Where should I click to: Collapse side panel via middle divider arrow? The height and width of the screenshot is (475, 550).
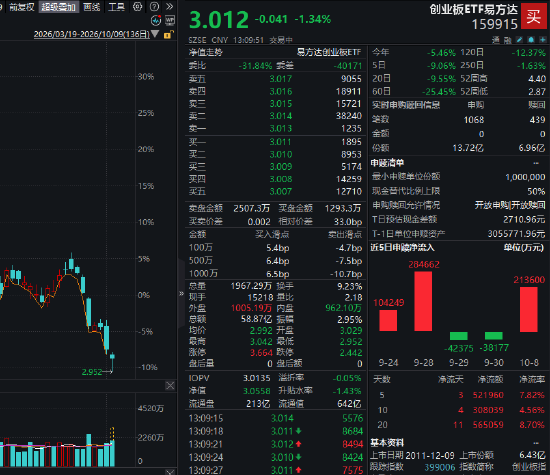[181, 293]
